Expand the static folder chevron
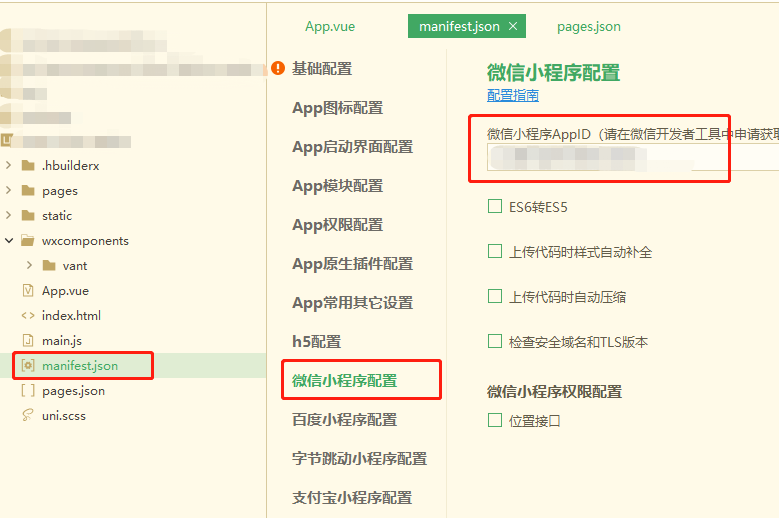Image resolution: width=779 pixels, height=518 pixels. pos(8,216)
